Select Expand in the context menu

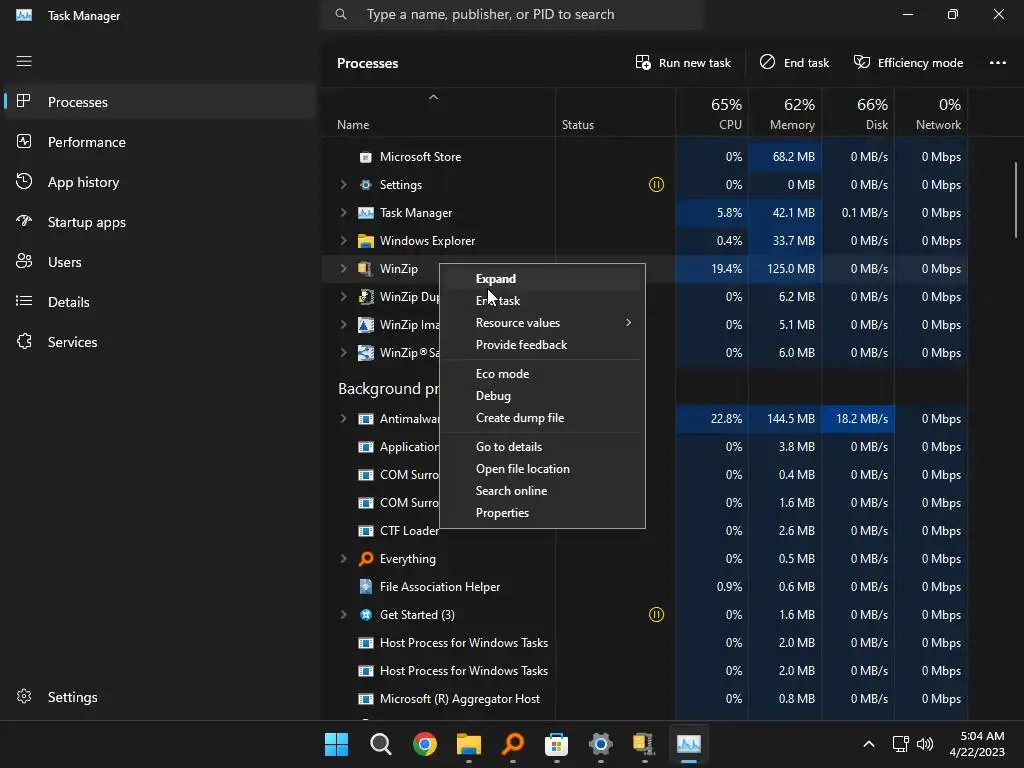coord(542,279)
